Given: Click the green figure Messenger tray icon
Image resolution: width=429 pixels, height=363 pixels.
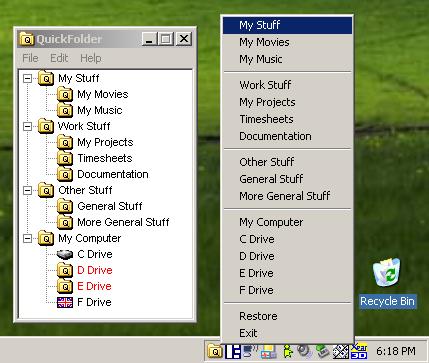Looking at the screenshot, I should pos(287,352).
